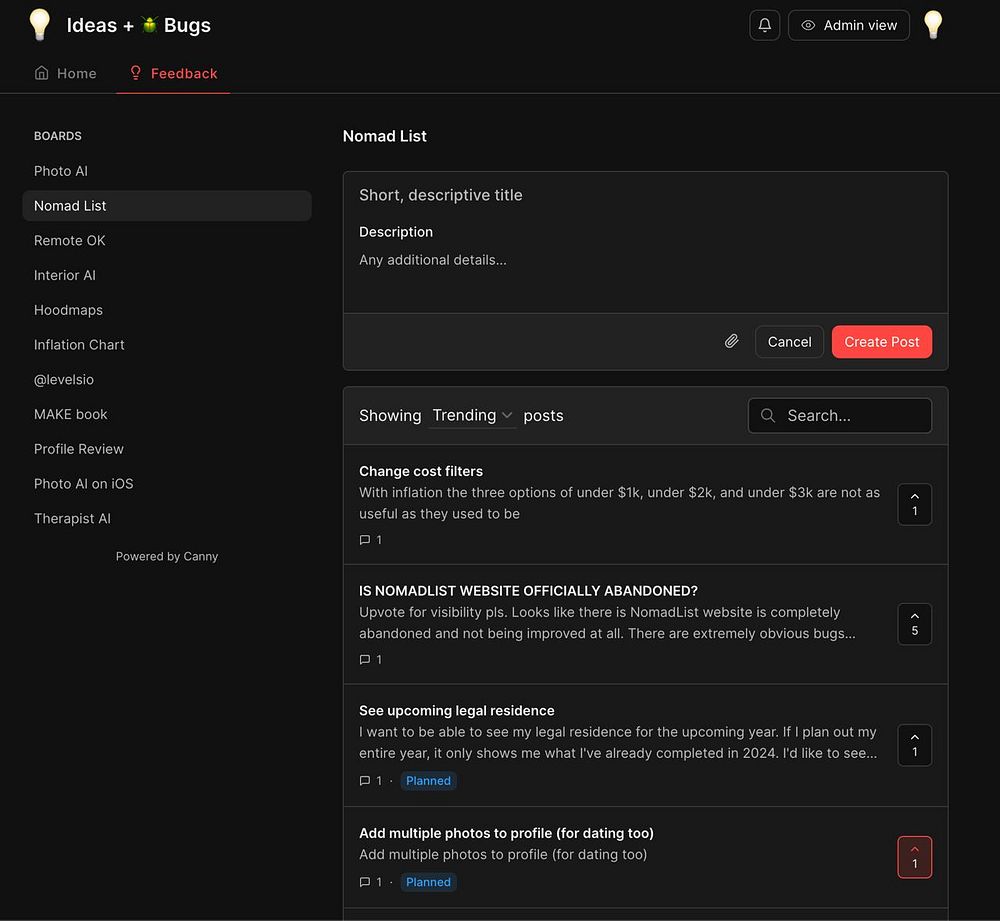The image size is (1000, 921).
Task: Focus the Search posts field
Action: pos(839,416)
